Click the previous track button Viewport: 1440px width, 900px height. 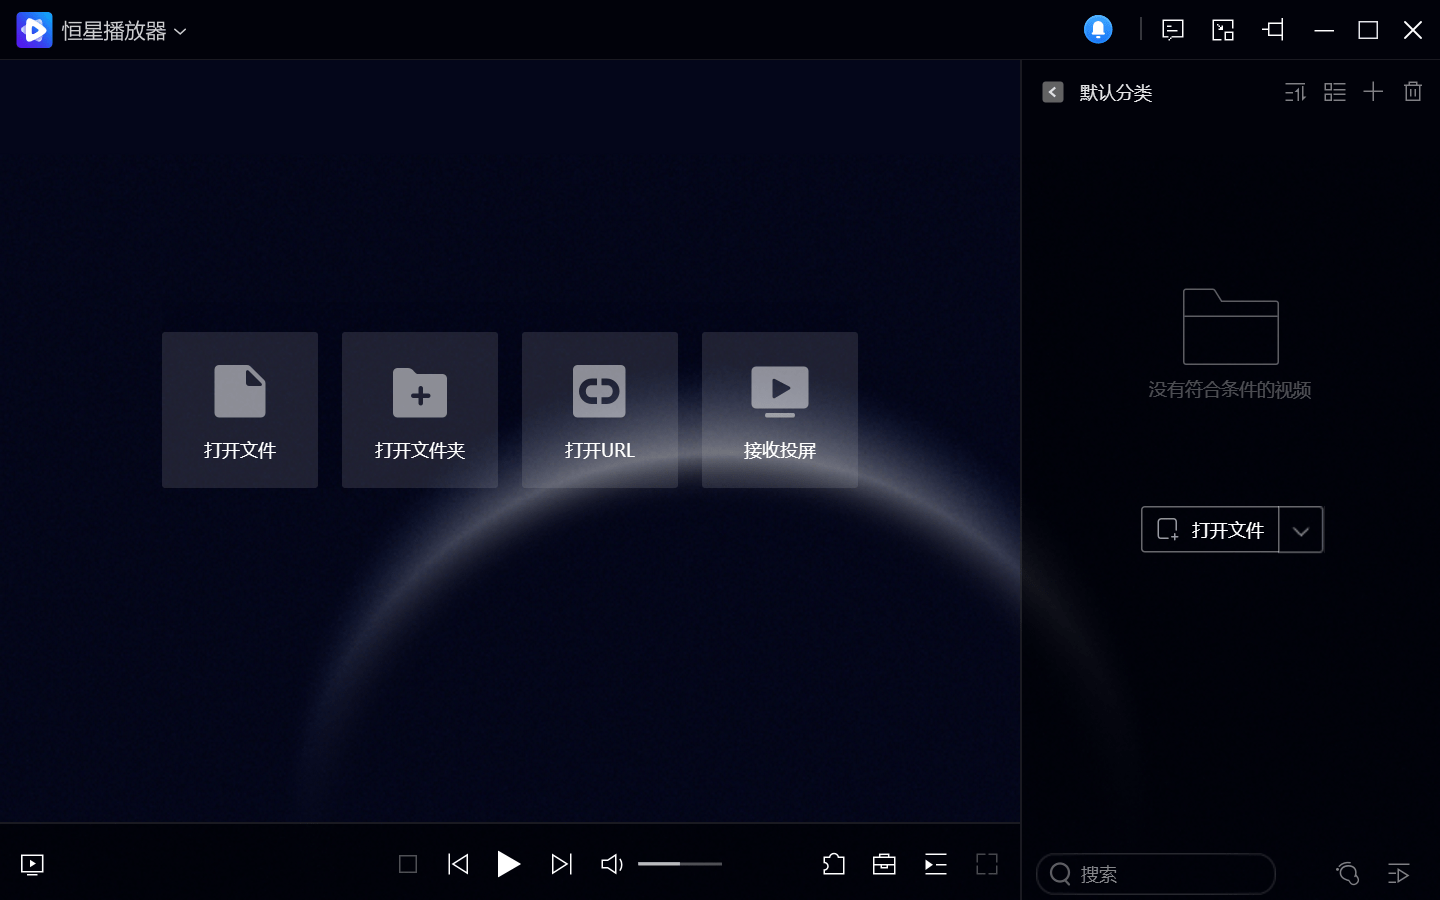click(x=458, y=864)
